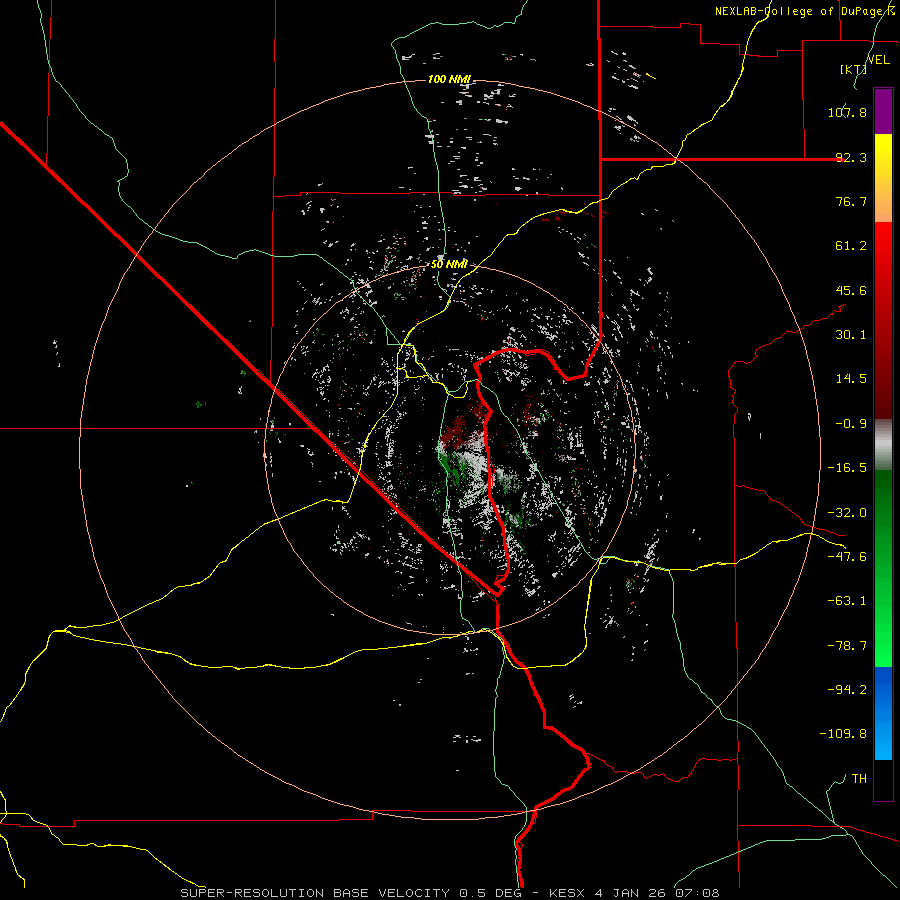900x900 pixels.
Task: Click the 76.7 scale value
Action: 851,201
